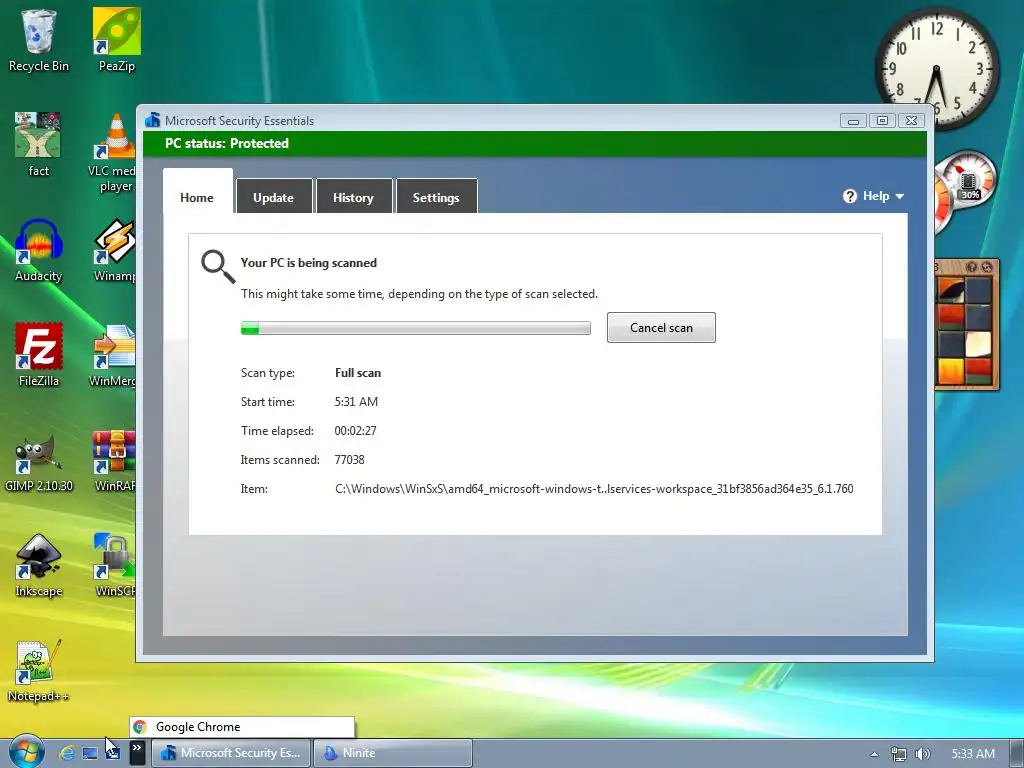
Task: Click the Microsoft Security Essentials title icon
Action: point(153,120)
